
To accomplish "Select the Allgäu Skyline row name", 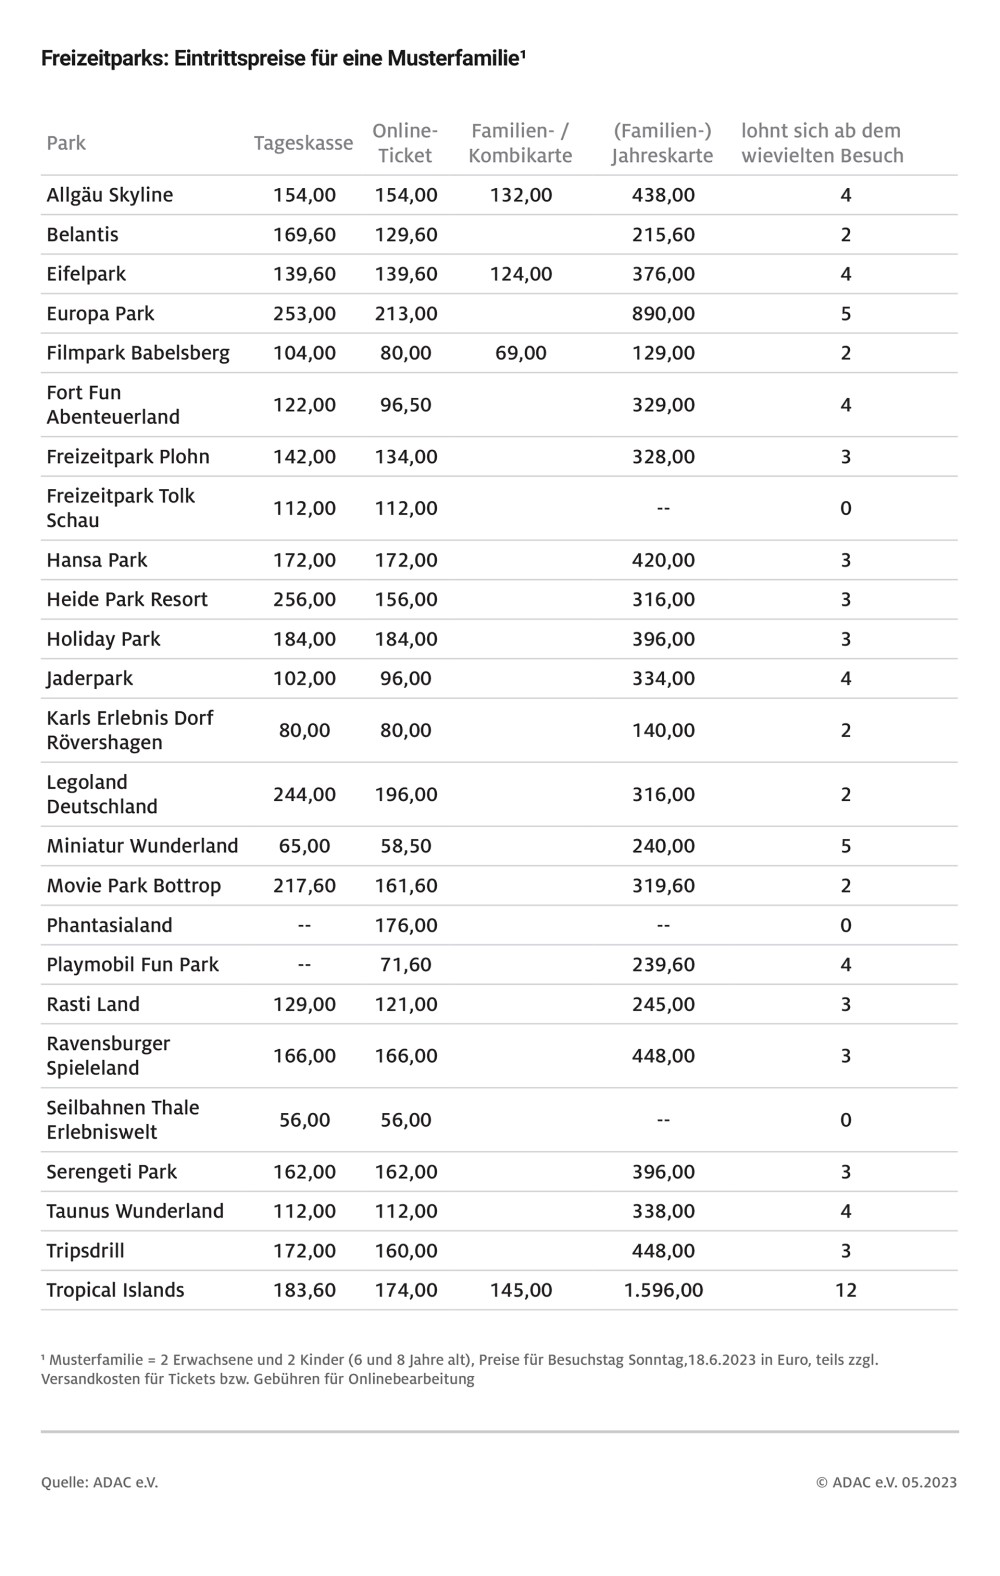I will [x=110, y=195].
